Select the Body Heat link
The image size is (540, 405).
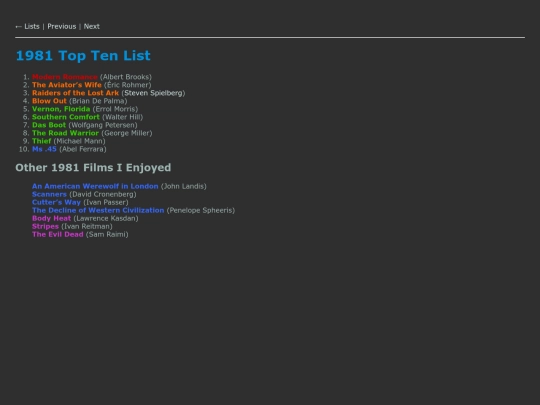click(51, 218)
